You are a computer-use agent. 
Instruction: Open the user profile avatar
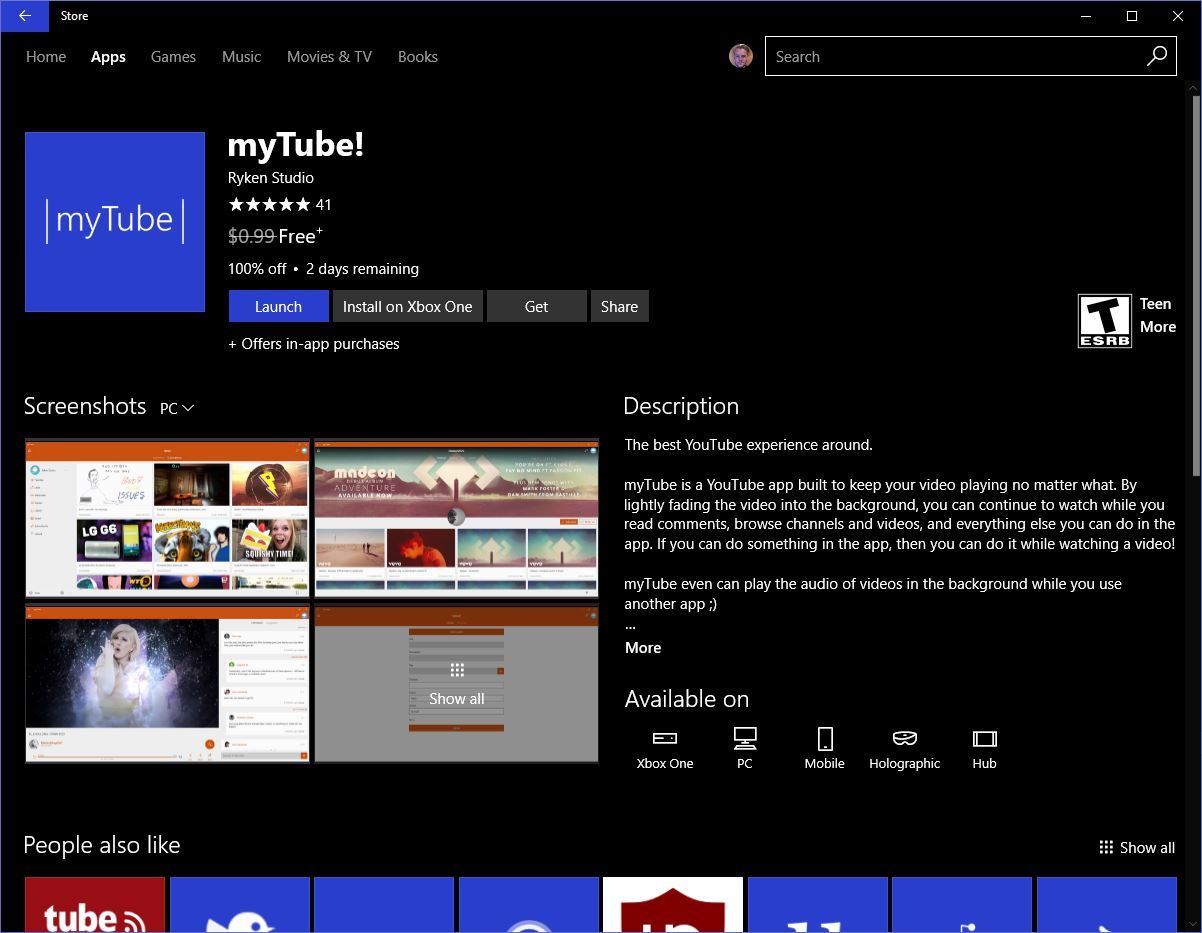click(740, 56)
